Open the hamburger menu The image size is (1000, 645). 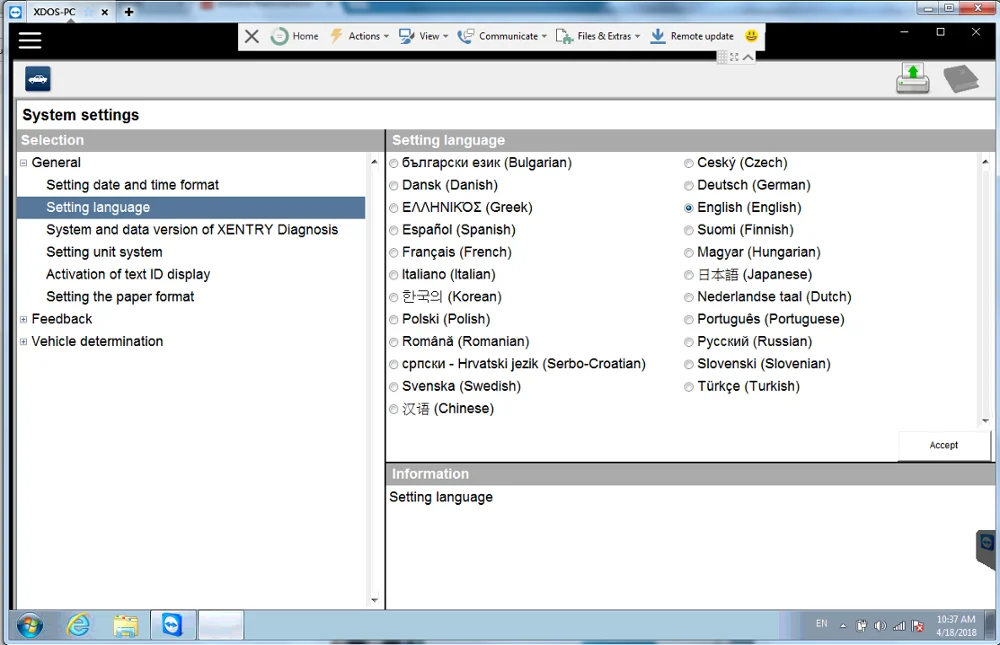(x=30, y=40)
